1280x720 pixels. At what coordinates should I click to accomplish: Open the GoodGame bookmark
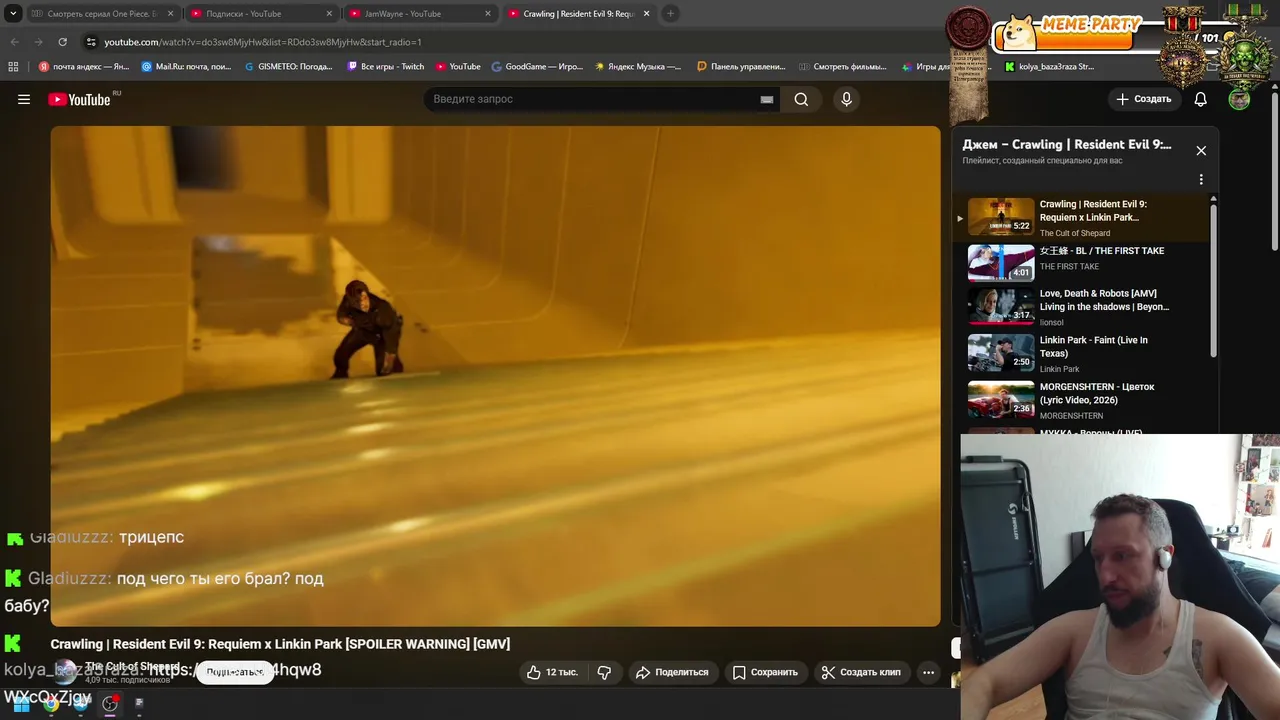[x=537, y=67]
